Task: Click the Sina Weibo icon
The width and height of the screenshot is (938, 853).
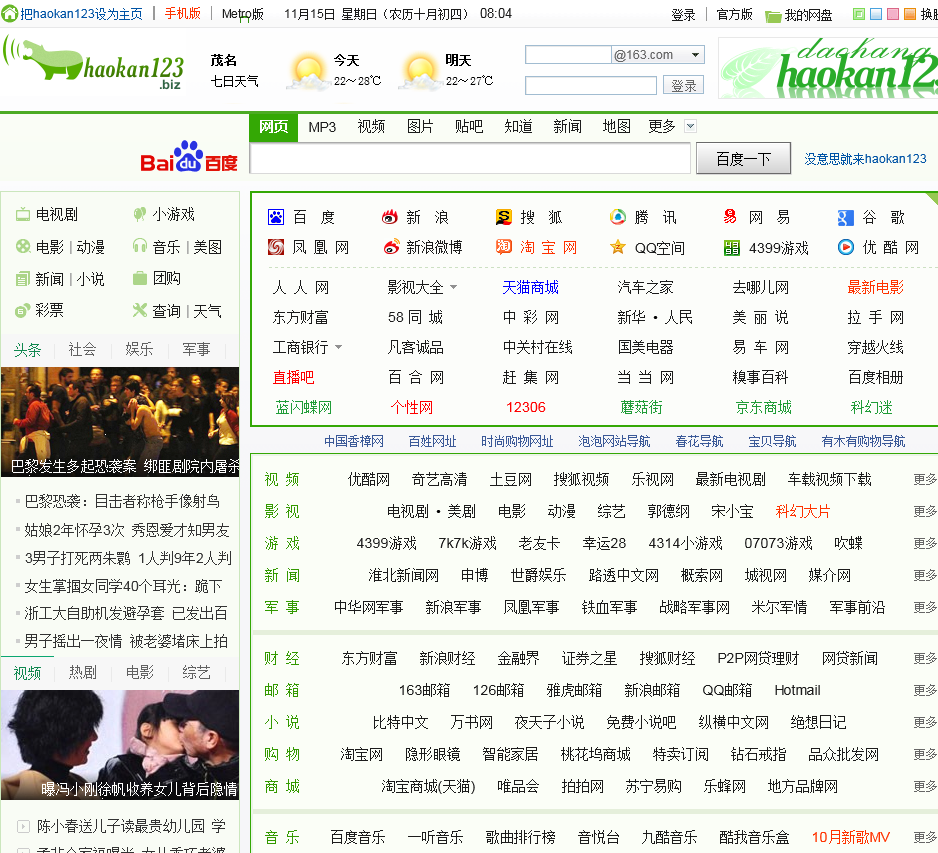Action: (391, 247)
